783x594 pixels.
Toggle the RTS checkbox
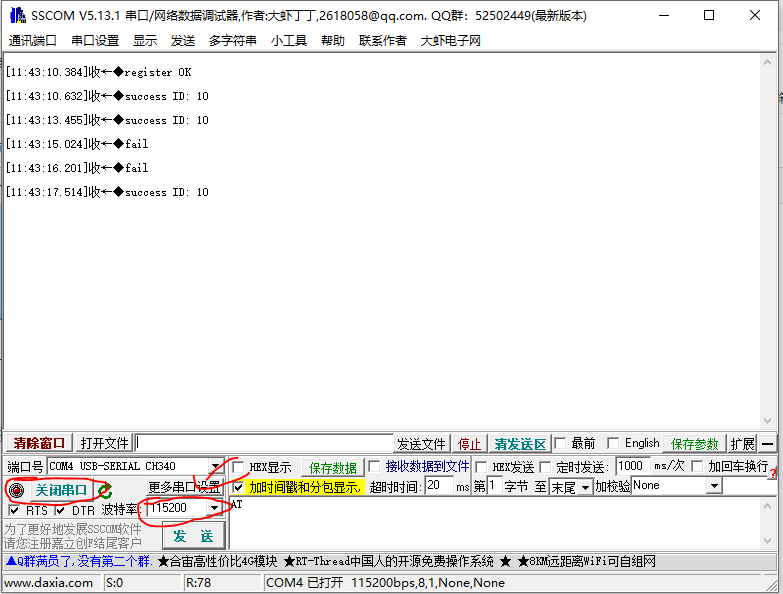pyautogui.click(x=14, y=510)
